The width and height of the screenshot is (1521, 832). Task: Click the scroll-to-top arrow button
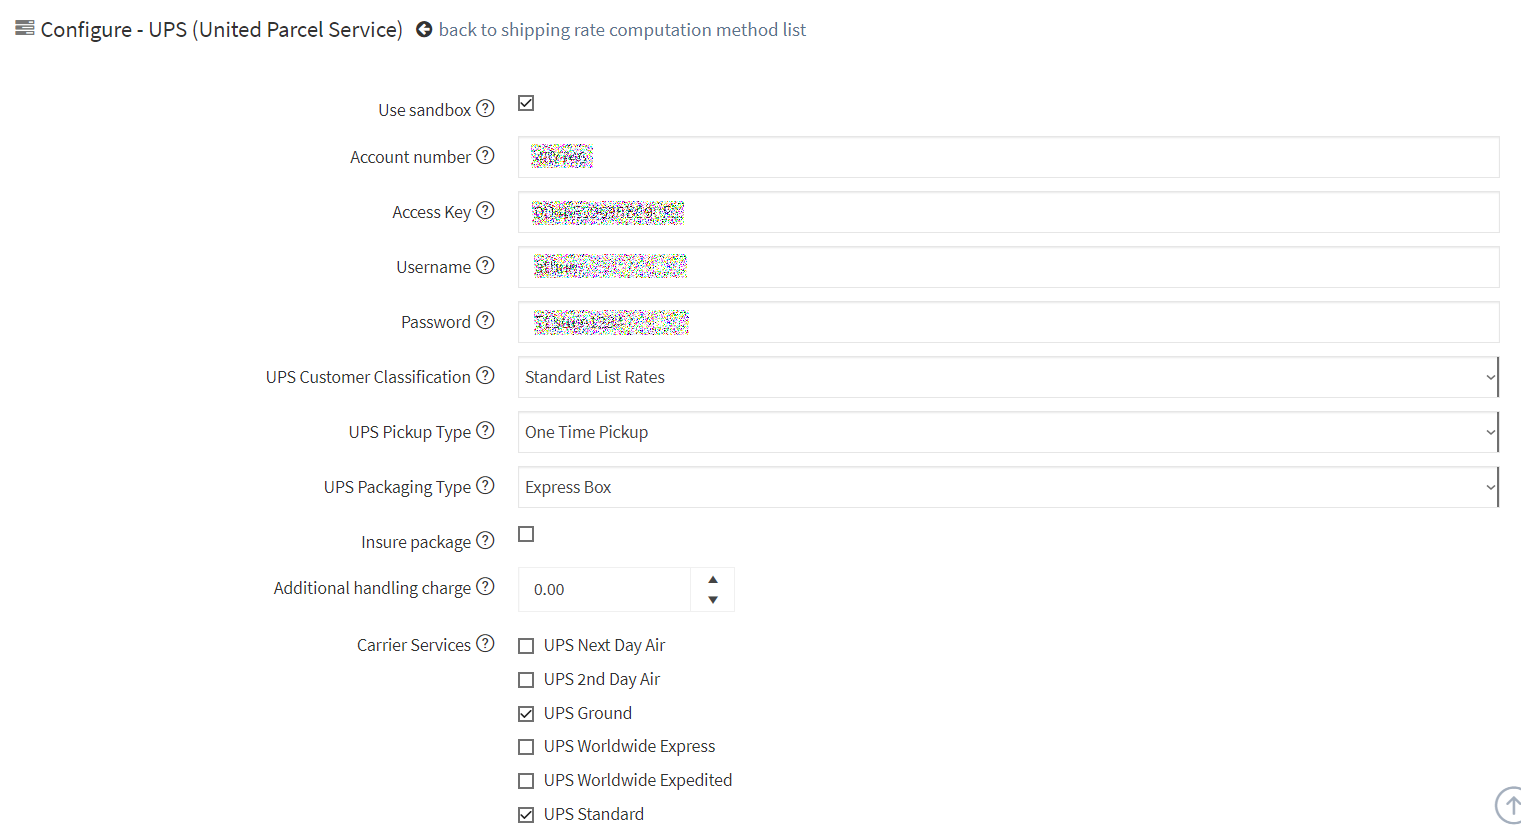tap(1508, 805)
